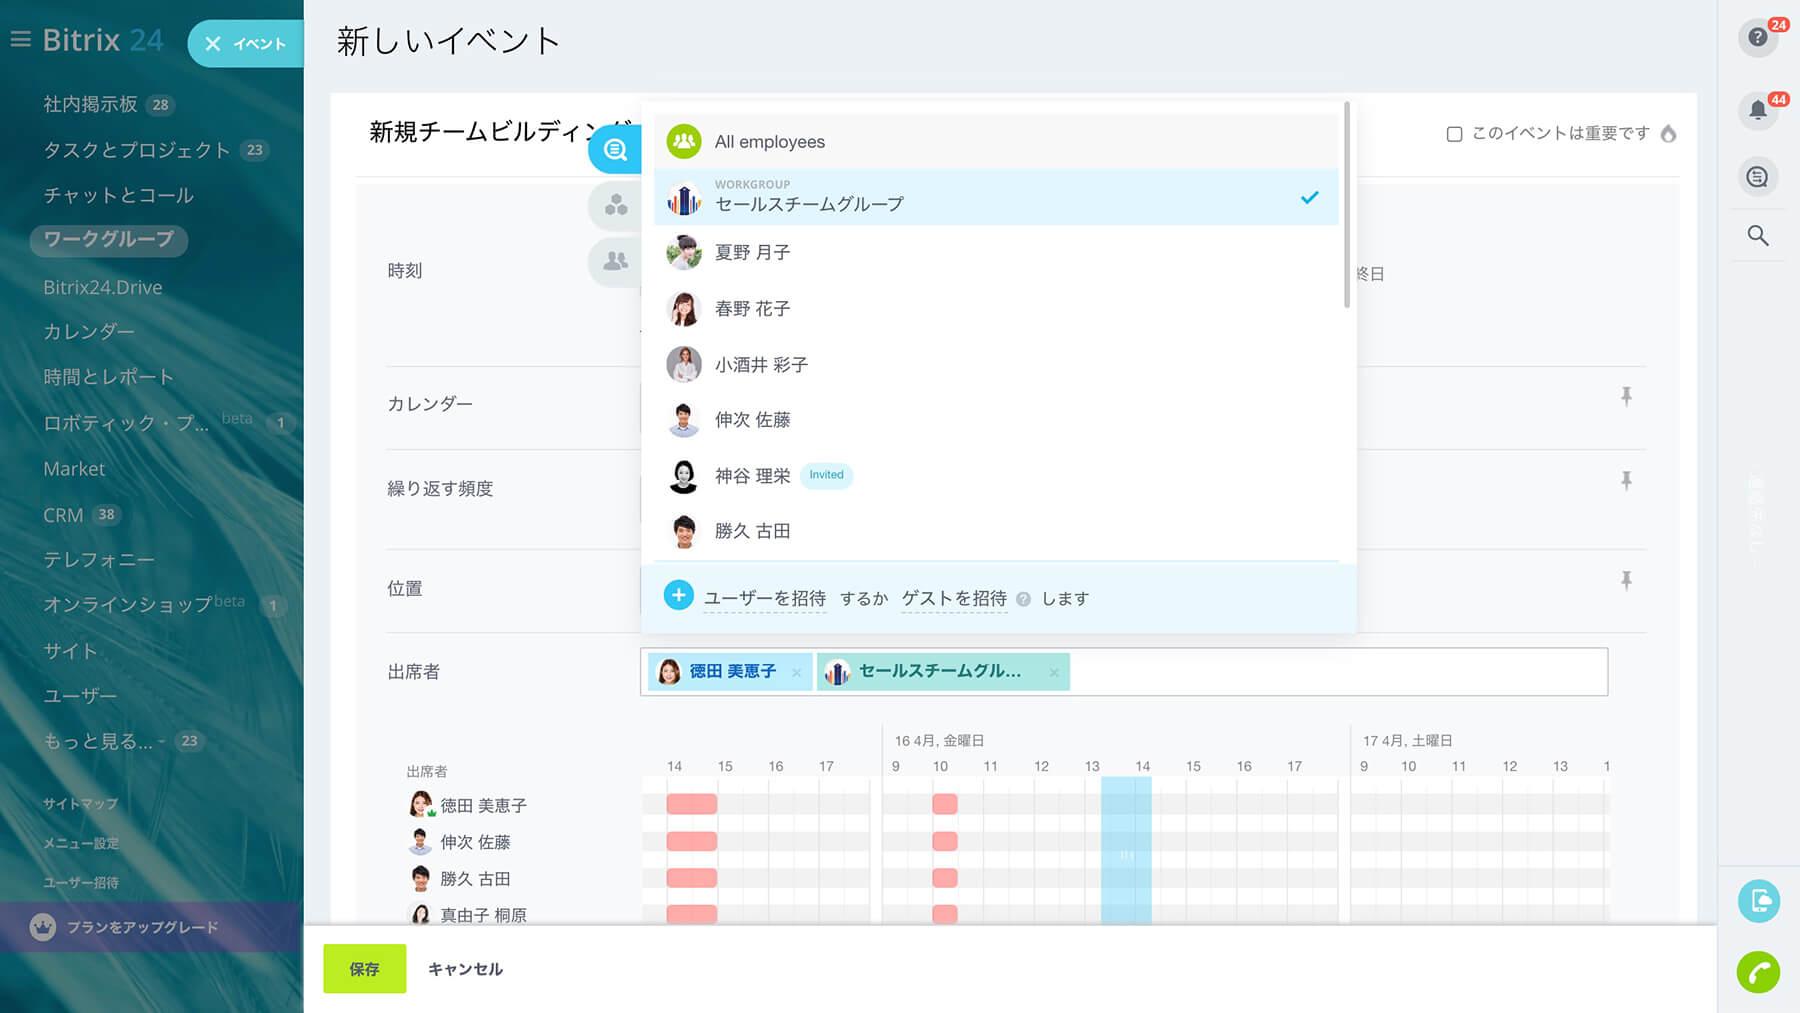Open Market in the sidebar
The image size is (1800, 1013).
74,469
